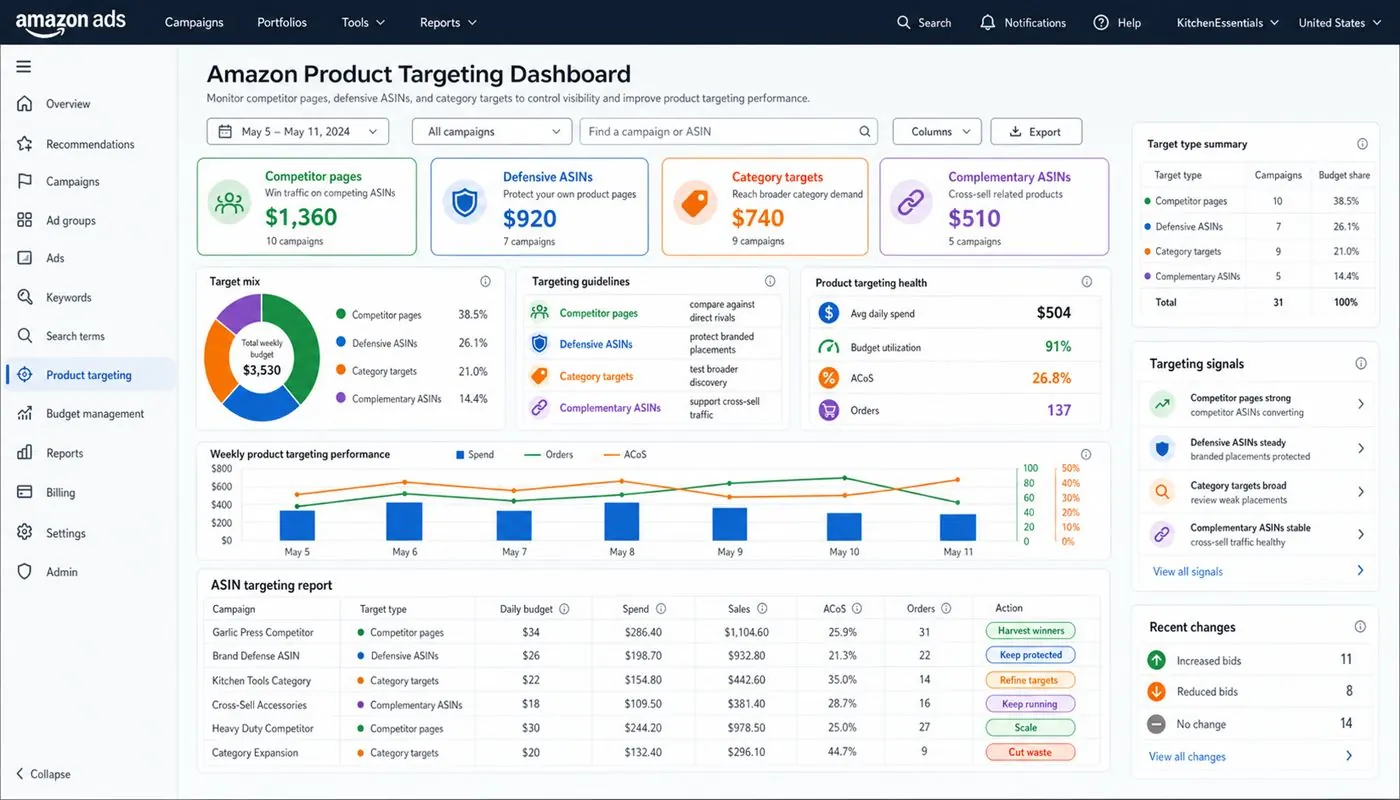Screen dimensions: 1400x800
Task: Click the Overview home icon
Action: click(25, 104)
